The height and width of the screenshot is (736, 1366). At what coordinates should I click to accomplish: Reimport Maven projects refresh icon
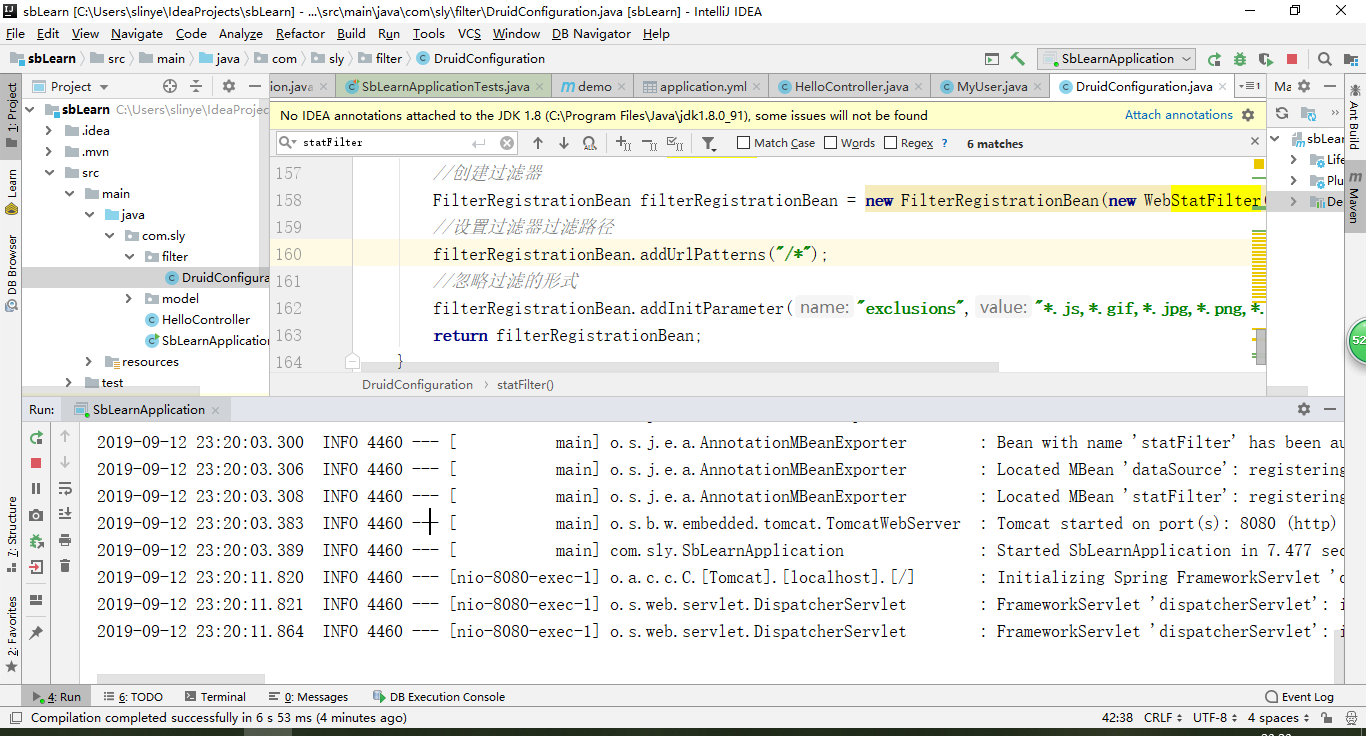pyautogui.click(x=1282, y=114)
